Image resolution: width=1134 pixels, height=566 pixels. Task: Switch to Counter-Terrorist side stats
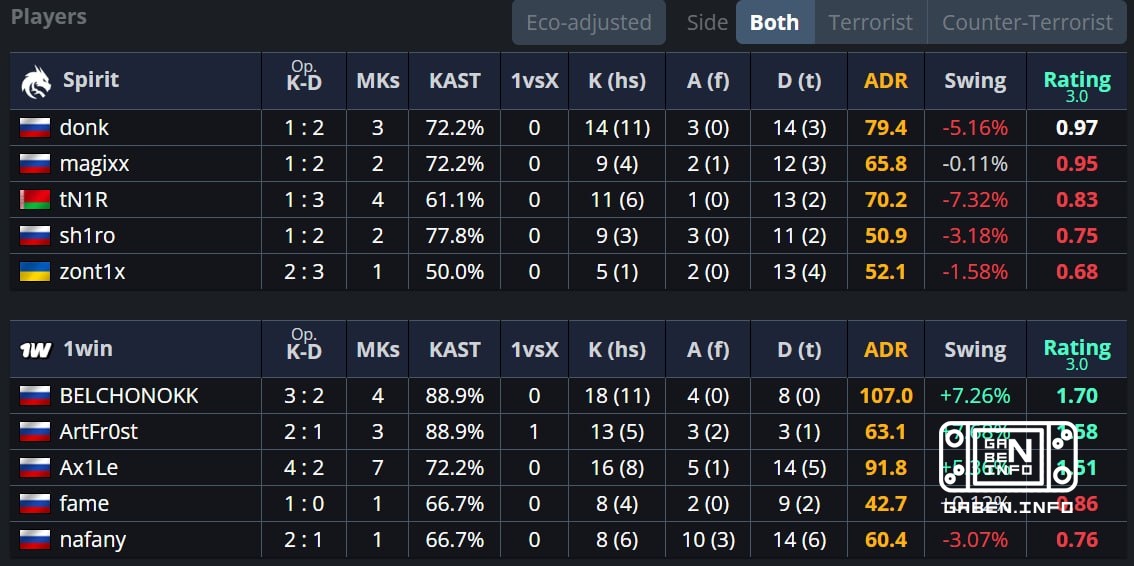1027,22
